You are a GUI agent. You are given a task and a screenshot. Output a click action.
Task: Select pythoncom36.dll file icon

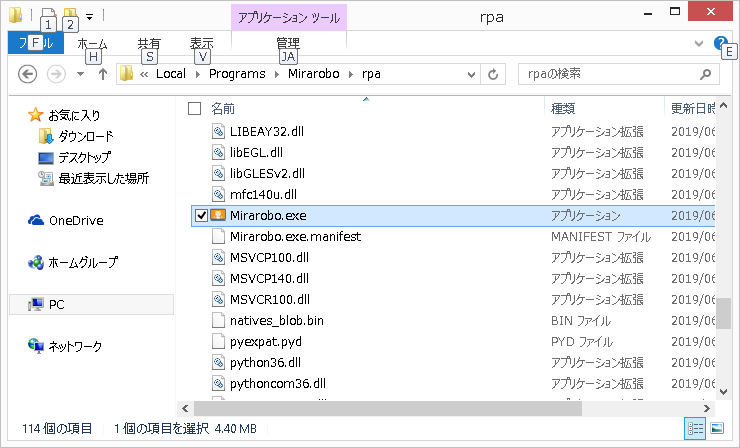pos(218,384)
